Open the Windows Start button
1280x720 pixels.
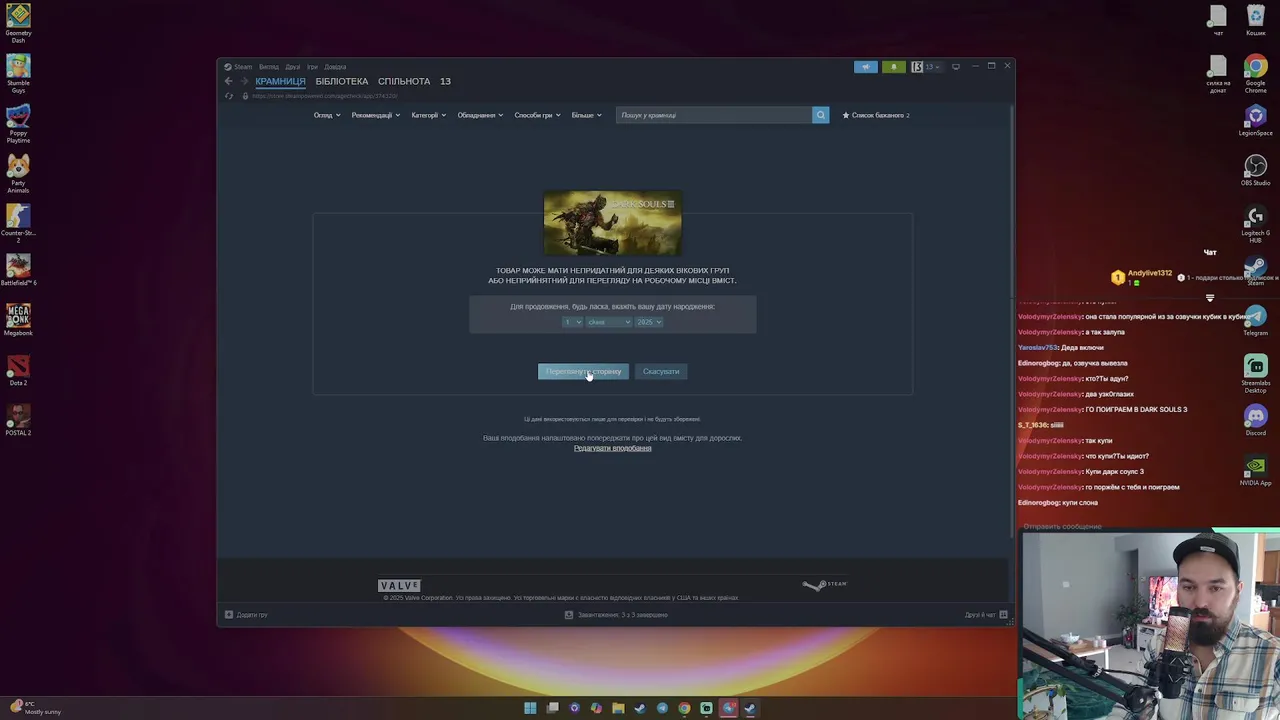click(x=530, y=708)
